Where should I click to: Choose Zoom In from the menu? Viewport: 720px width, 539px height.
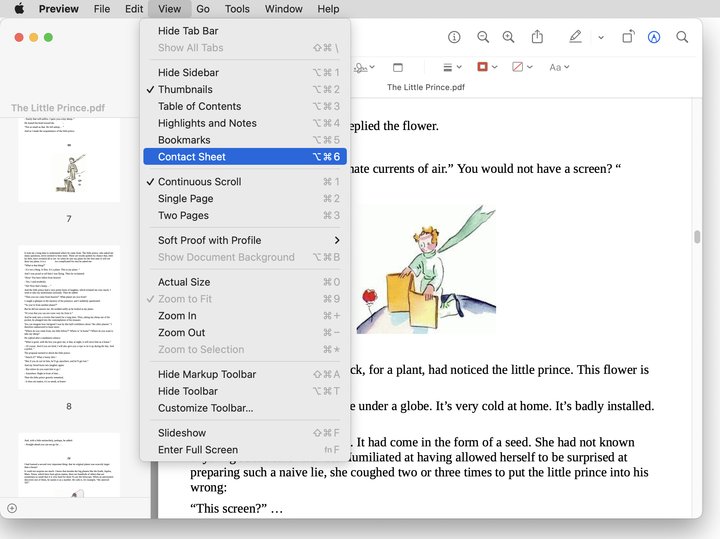(245, 316)
